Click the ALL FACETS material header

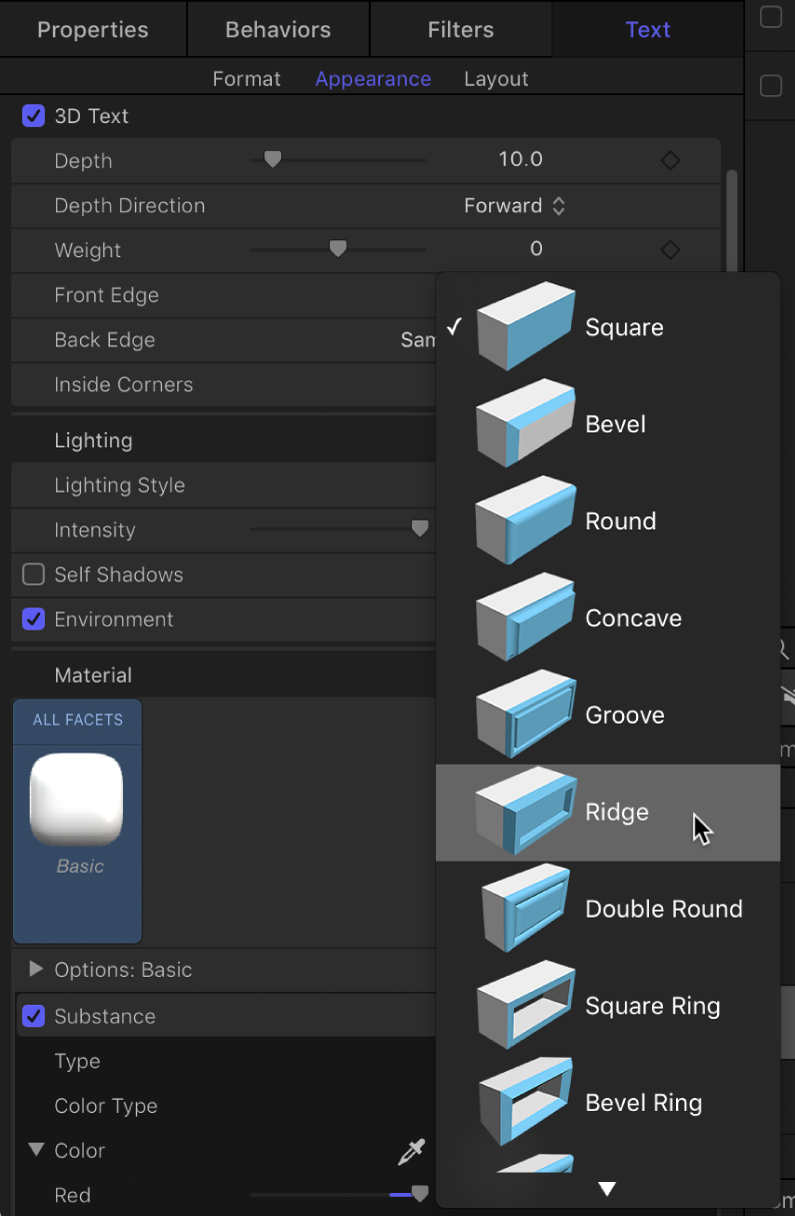click(78, 720)
